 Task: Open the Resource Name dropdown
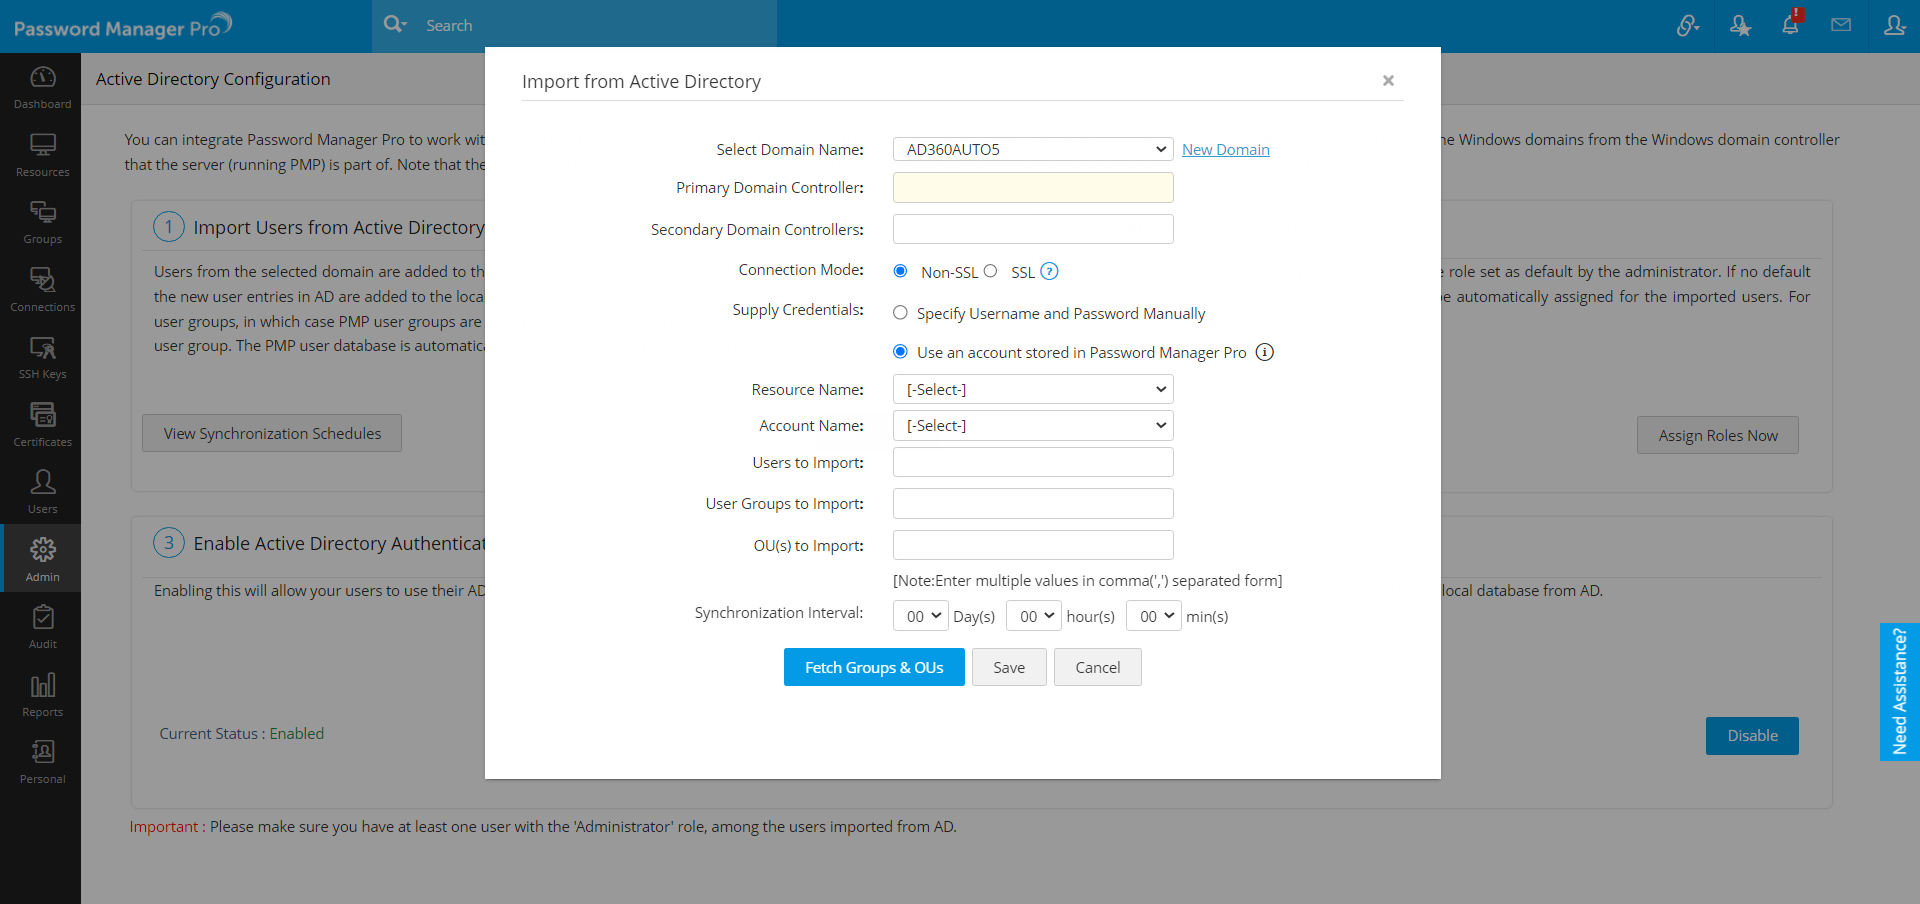[x=1032, y=389]
